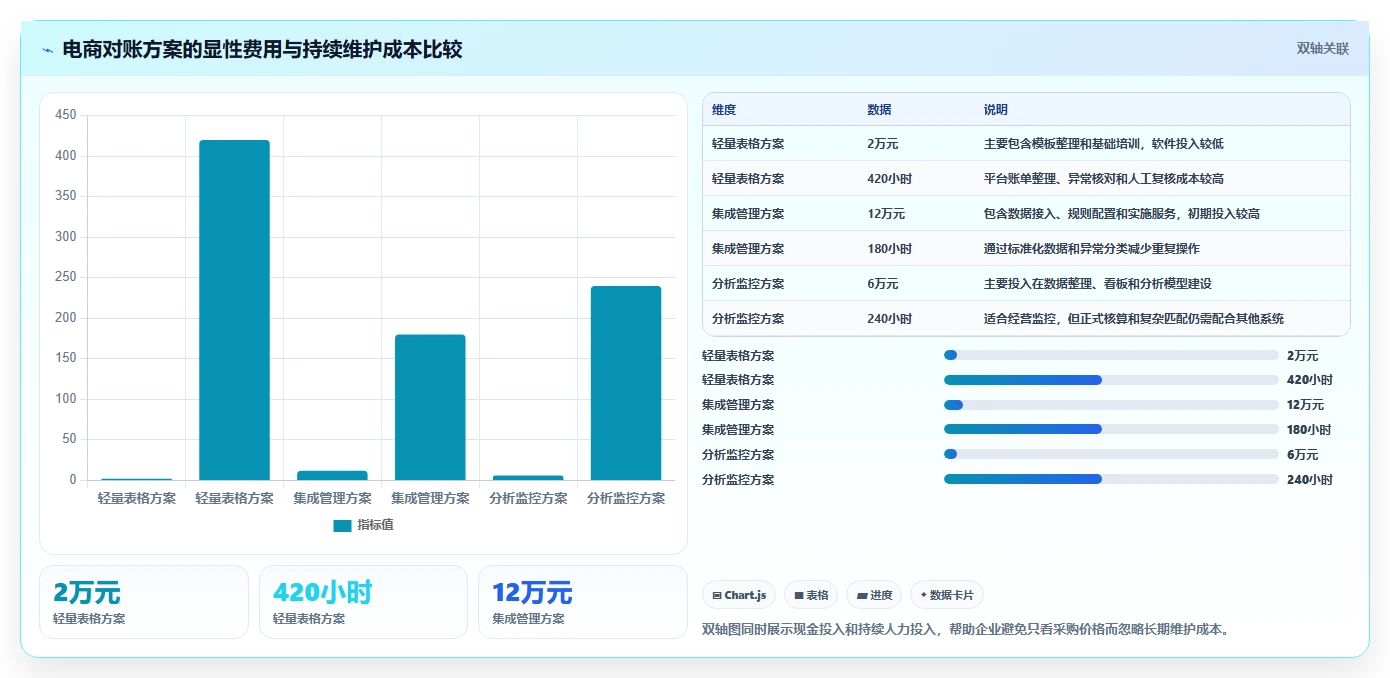This screenshot has width=1390, height=678.
Task: Click the 双轴关联 label in the header
Action: (1323, 49)
